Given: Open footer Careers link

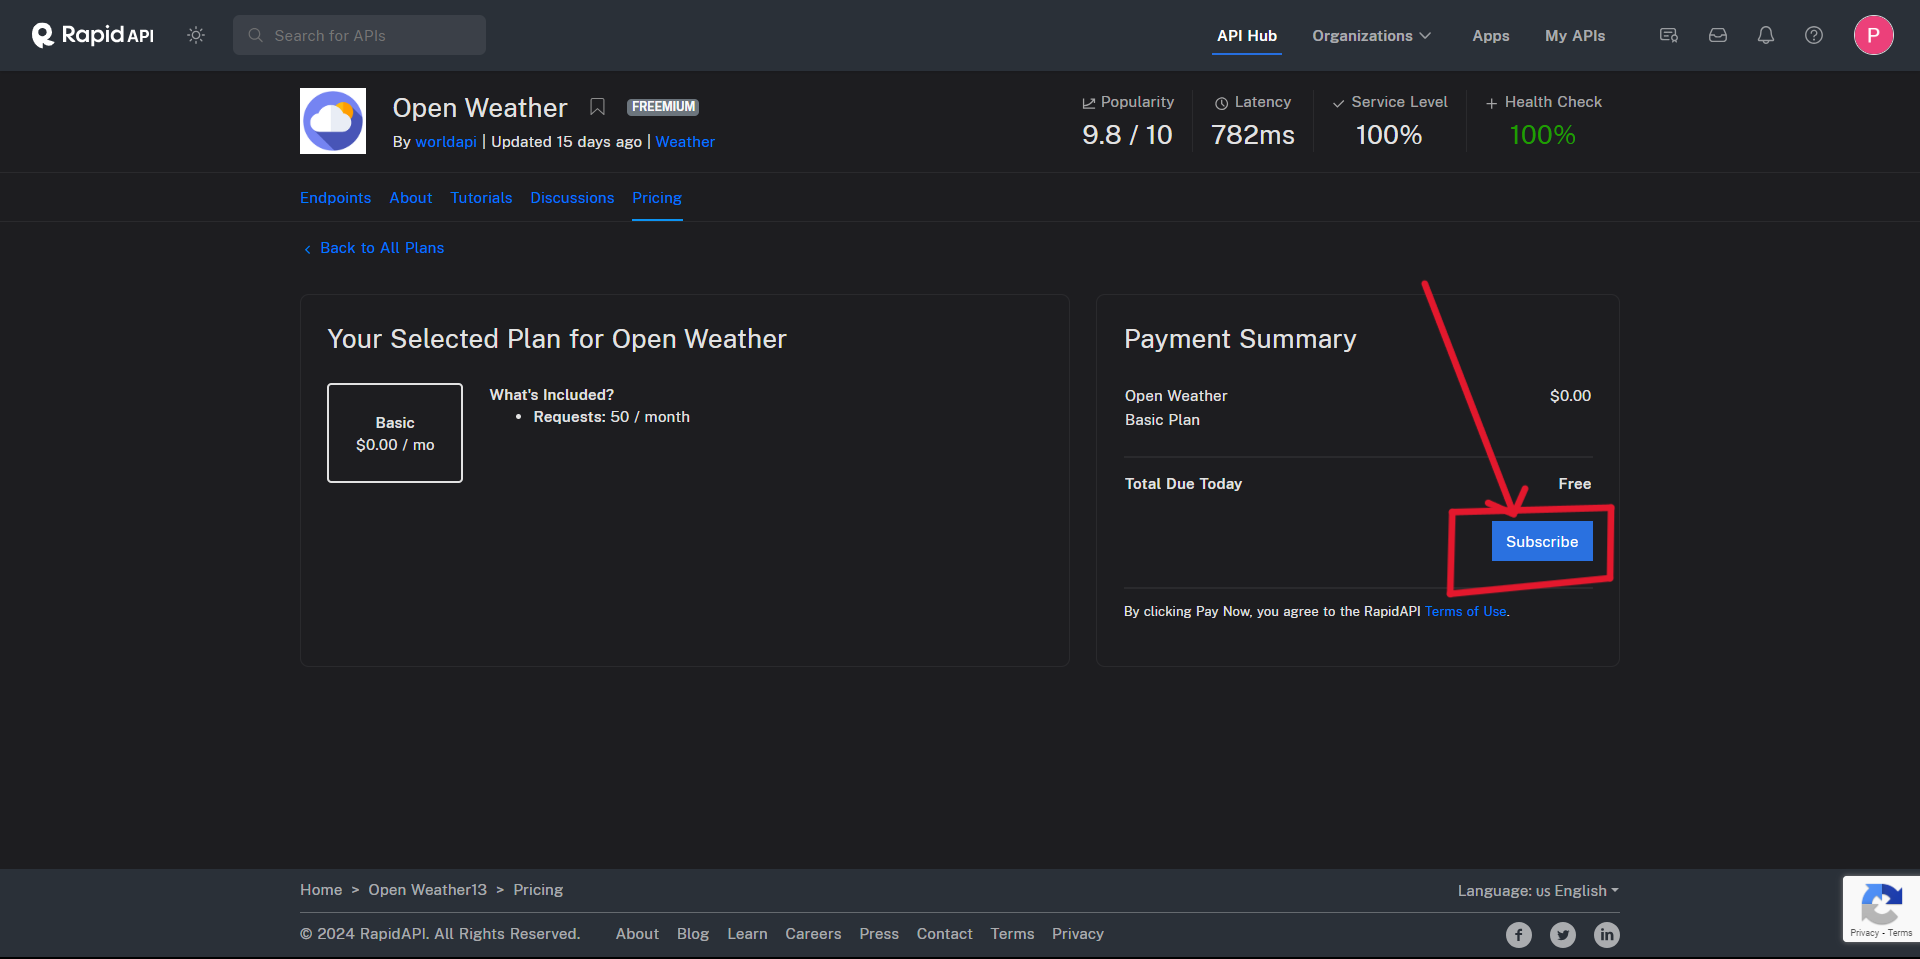Looking at the screenshot, I should point(813,934).
